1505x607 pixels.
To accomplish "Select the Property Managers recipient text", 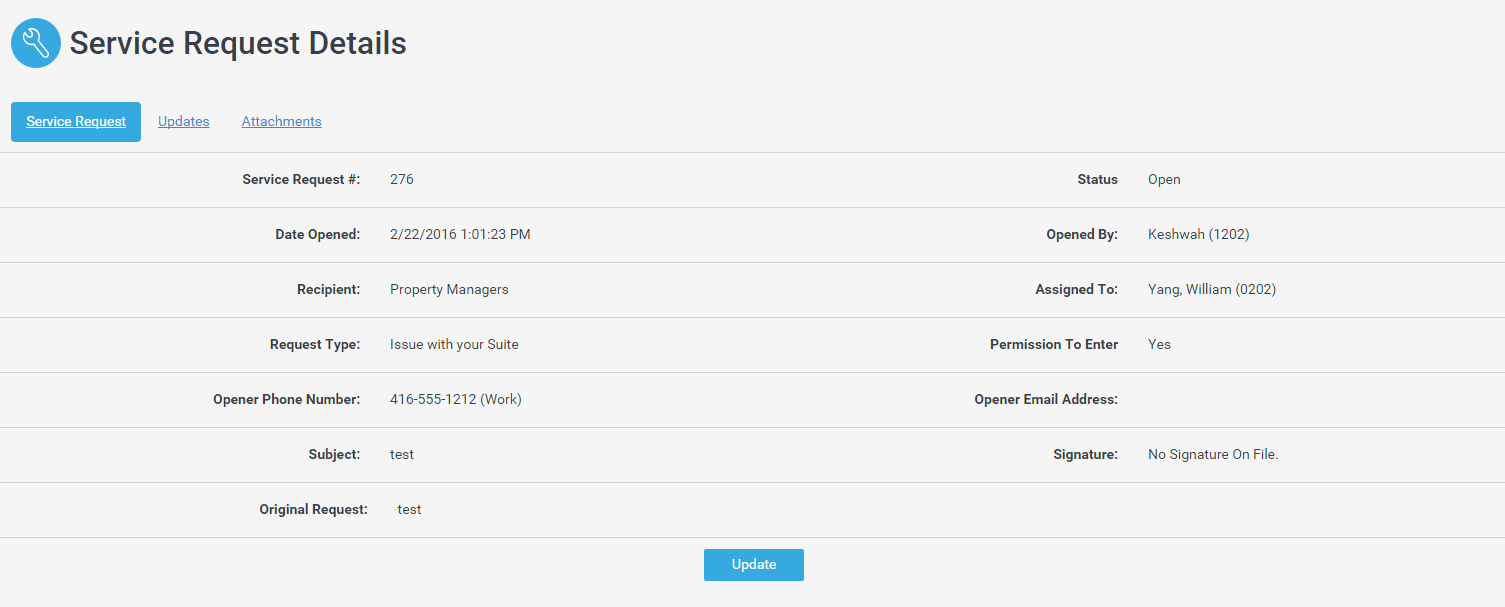I will click(449, 290).
